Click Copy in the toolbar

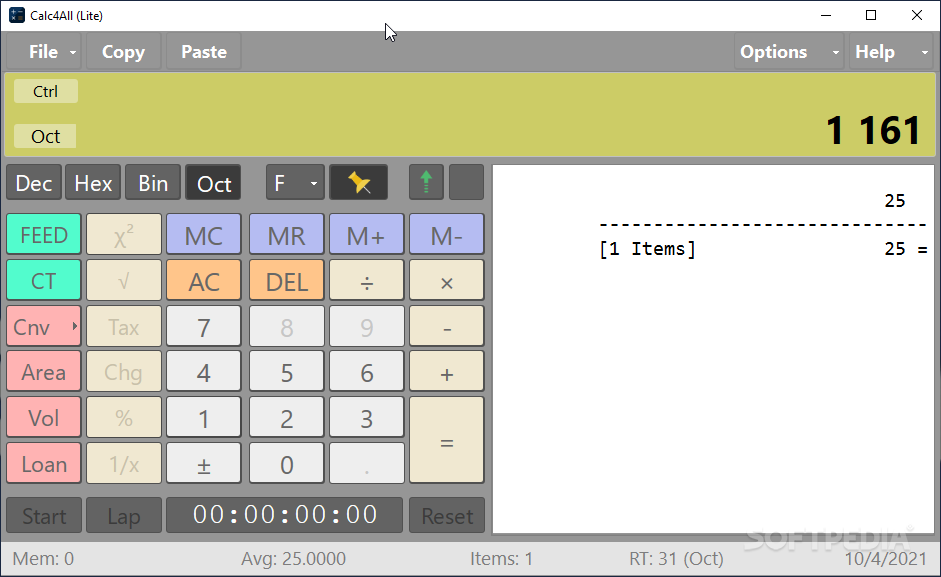[x=124, y=52]
